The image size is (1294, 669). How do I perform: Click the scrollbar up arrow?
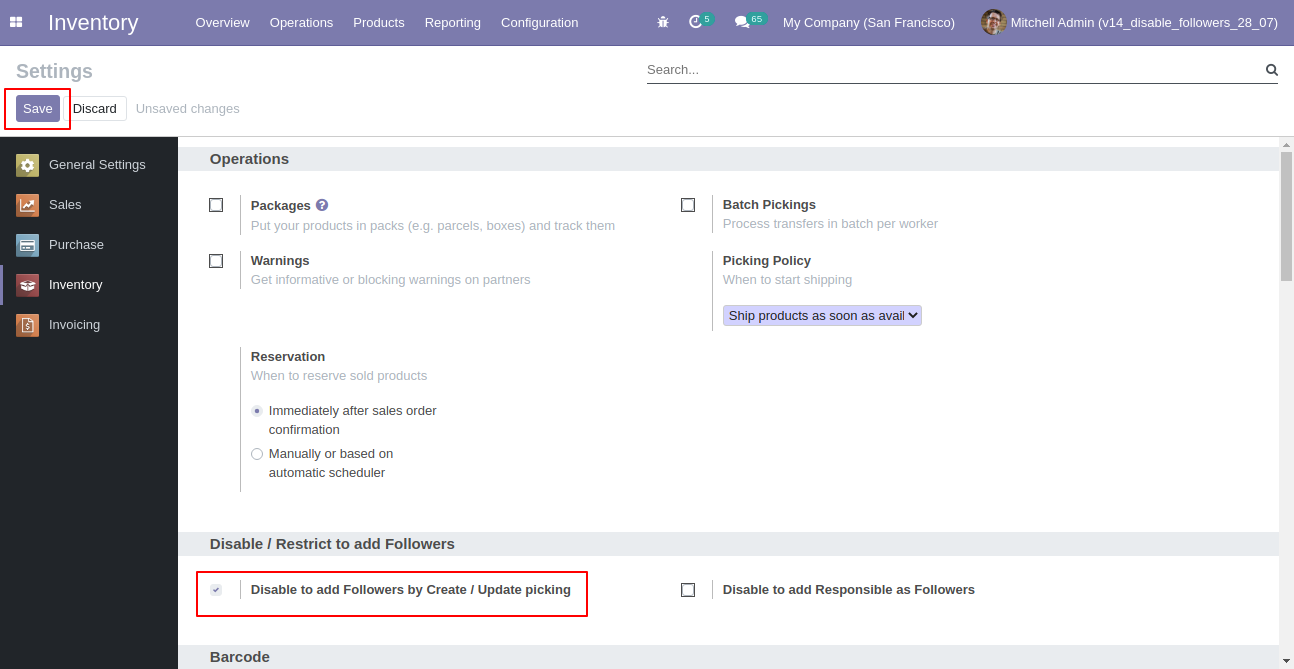[x=1286, y=145]
